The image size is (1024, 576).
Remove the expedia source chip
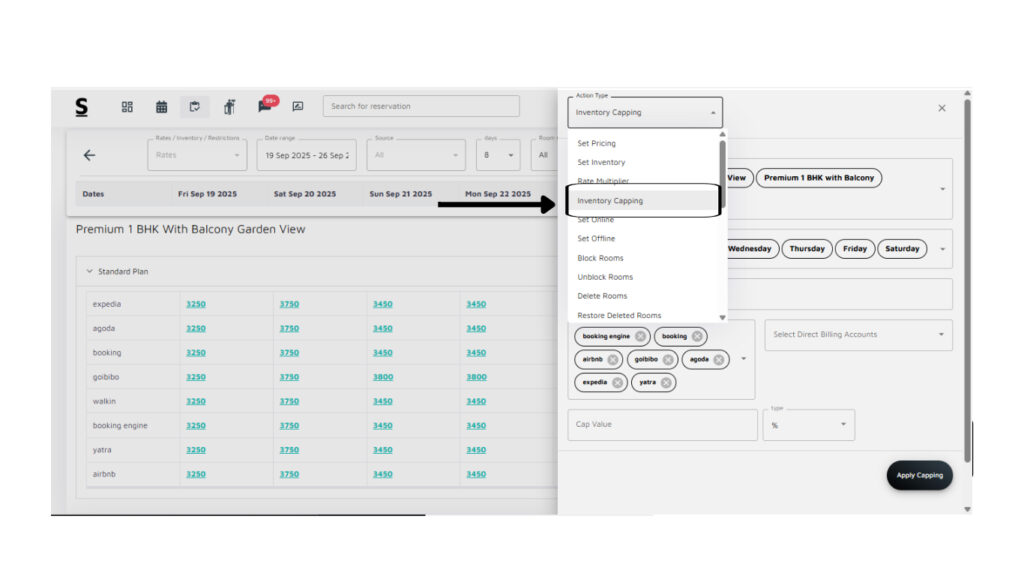click(x=617, y=382)
